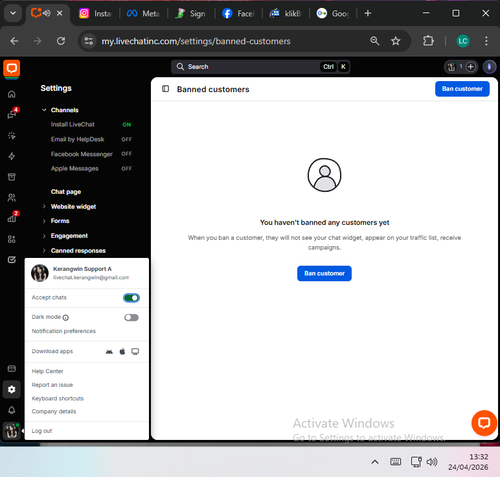
Task: Switch to the Facebook browser tab
Action: (238, 14)
